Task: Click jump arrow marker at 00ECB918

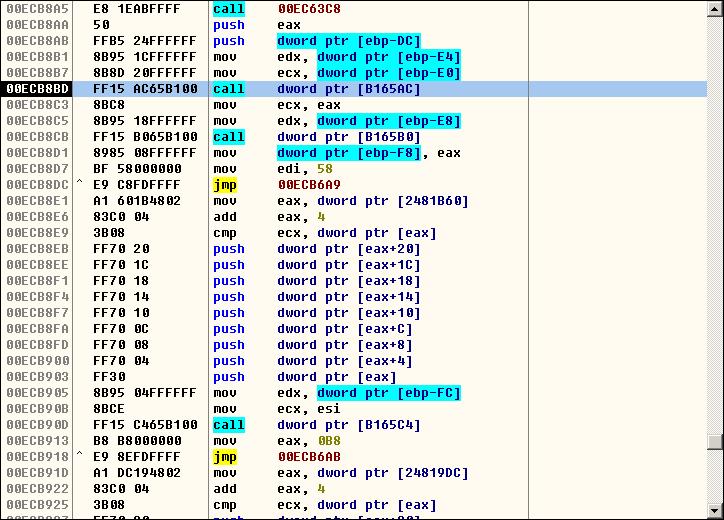Action: click(x=79, y=455)
